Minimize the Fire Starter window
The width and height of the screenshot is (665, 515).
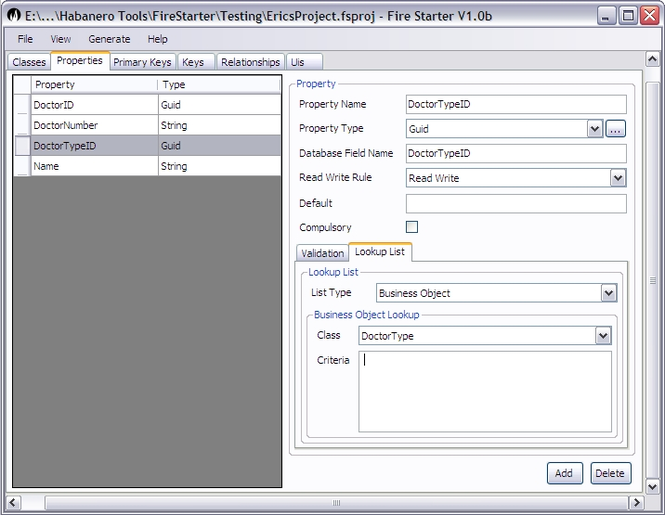(606, 16)
